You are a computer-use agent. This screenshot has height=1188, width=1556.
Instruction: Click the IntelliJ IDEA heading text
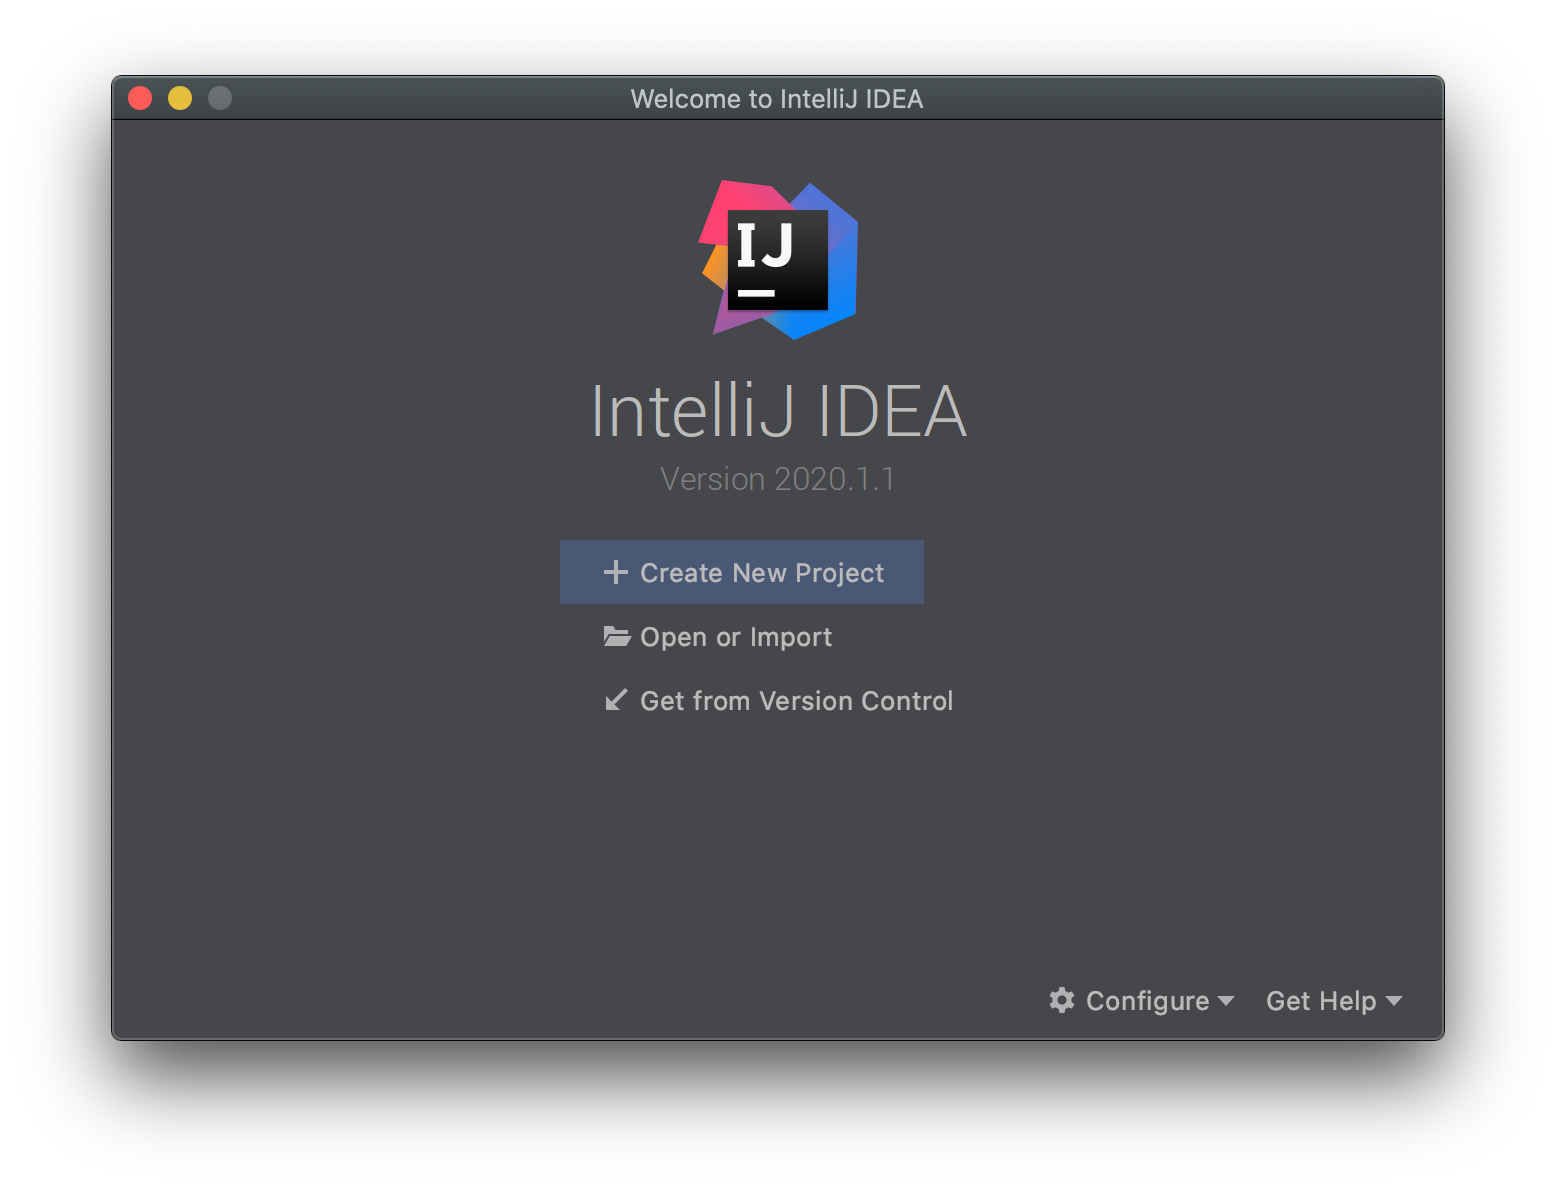[778, 411]
